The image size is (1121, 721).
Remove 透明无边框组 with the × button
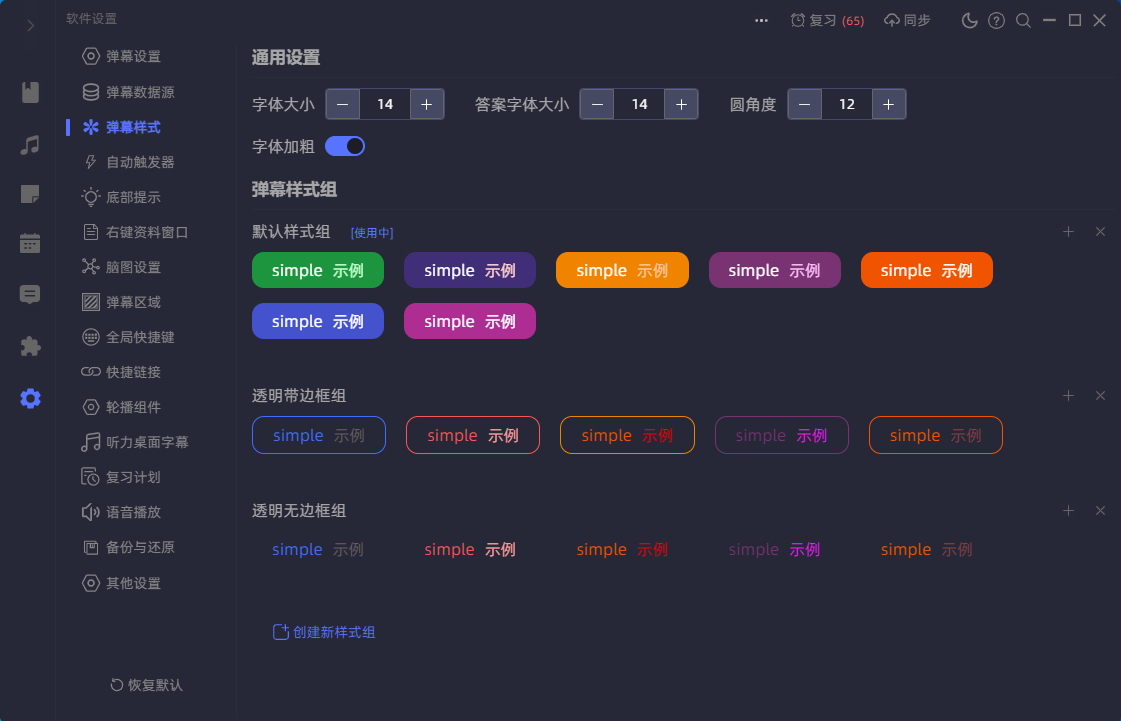(1100, 510)
